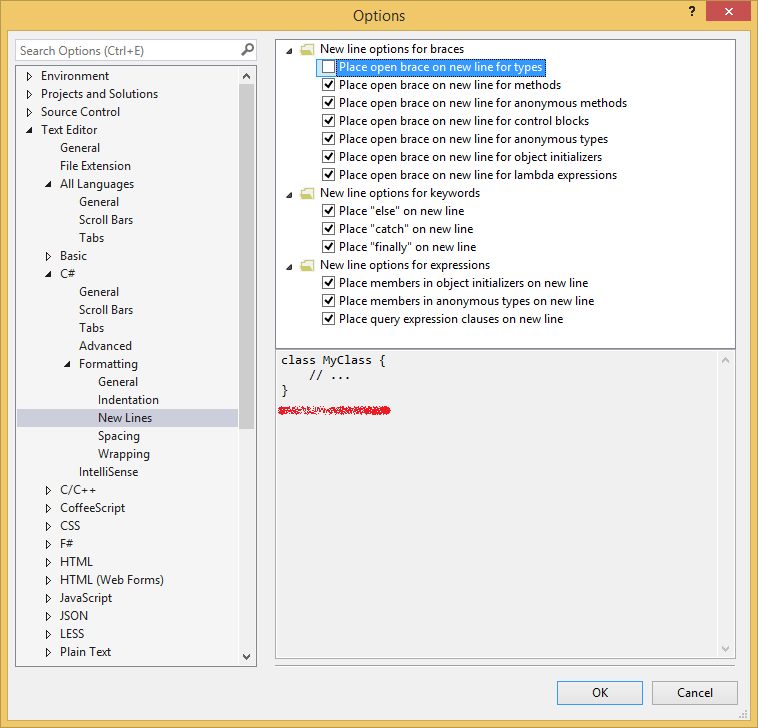Expand the HTML node
758x728 pixels.
(x=48, y=562)
